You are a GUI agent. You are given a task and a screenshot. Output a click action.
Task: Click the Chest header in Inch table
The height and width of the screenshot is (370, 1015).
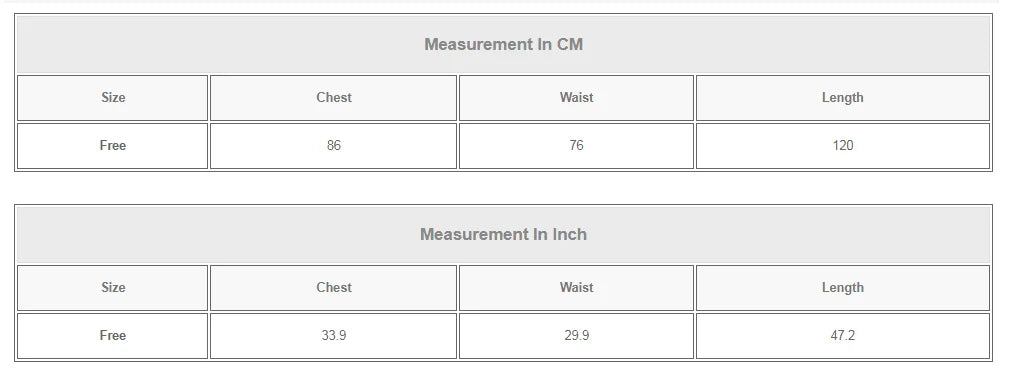[333, 288]
